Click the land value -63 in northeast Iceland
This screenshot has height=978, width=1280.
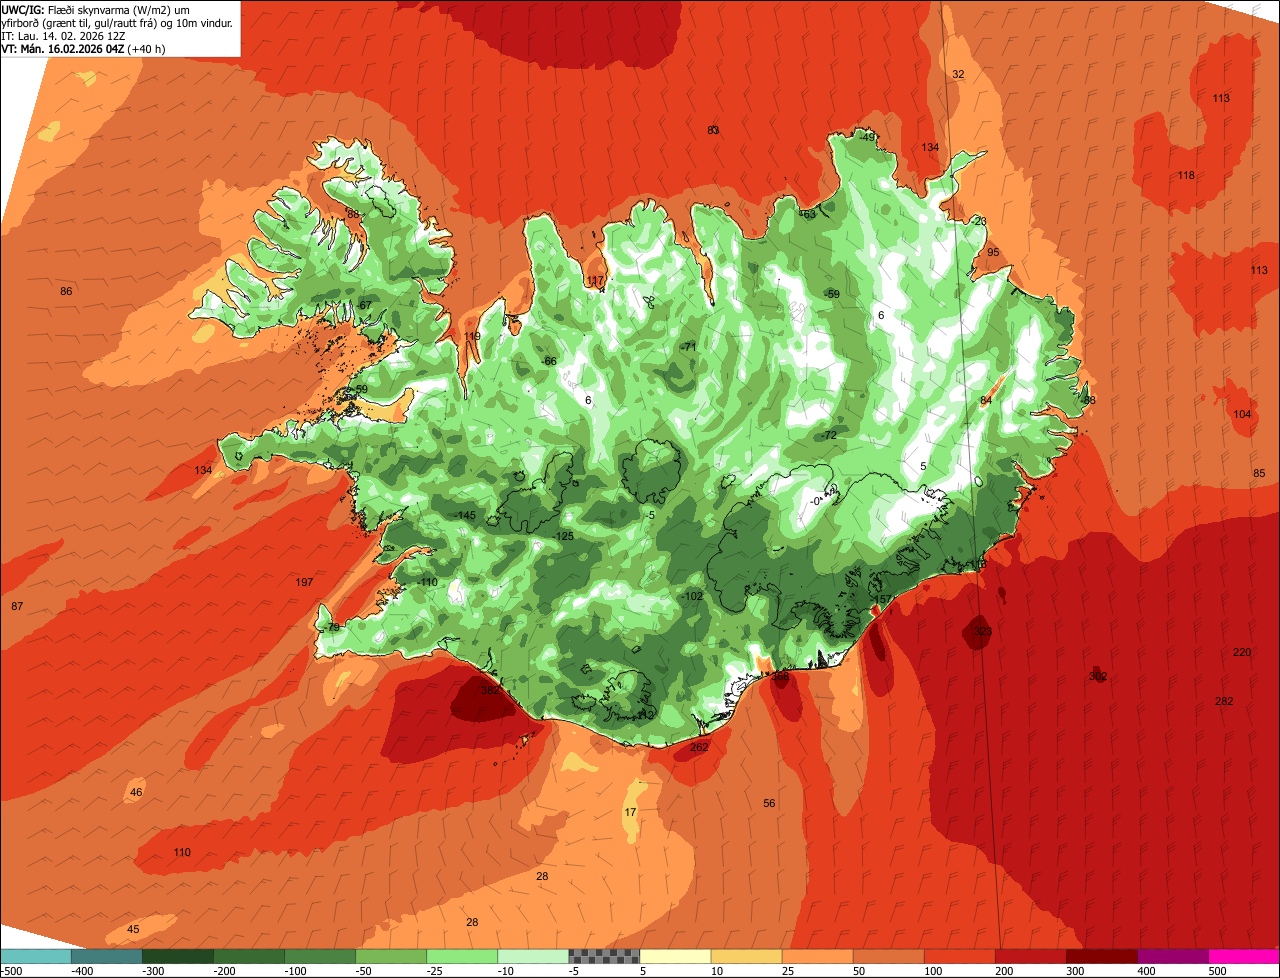(x=808, y=213)
